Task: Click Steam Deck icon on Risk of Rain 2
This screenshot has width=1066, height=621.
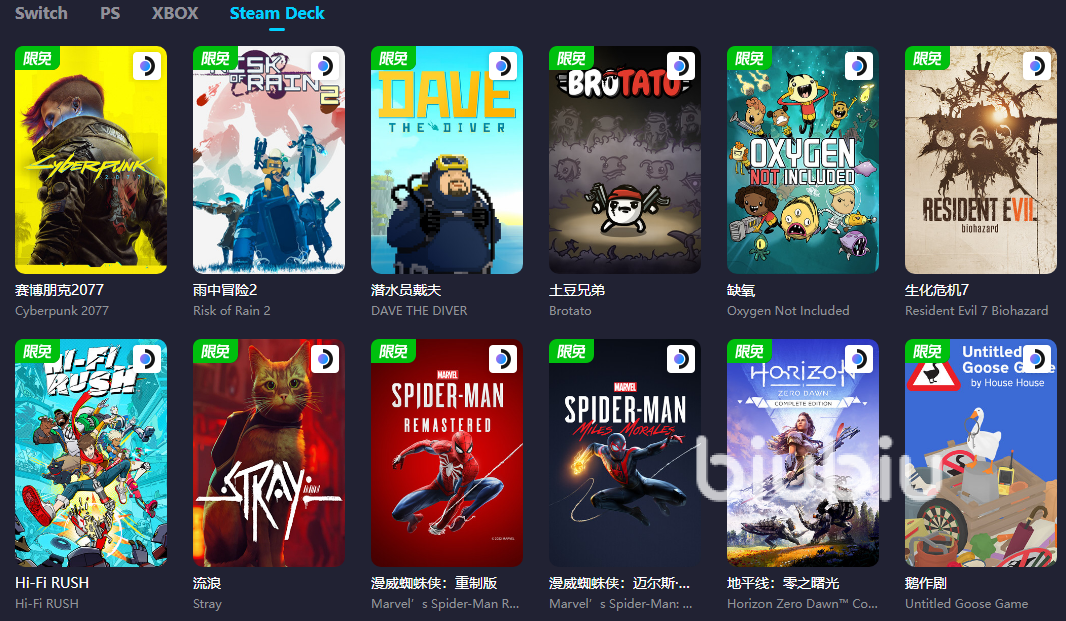Action: (324, 66)
